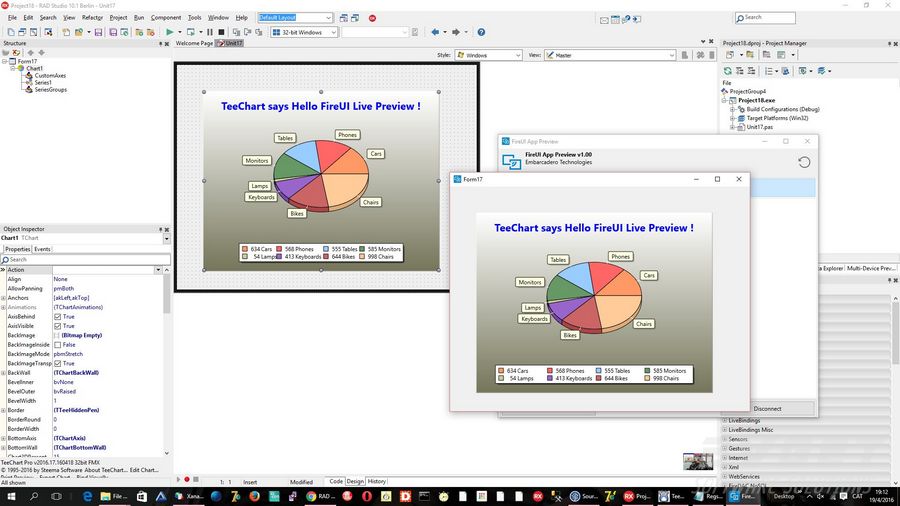
Task: Click the Move Up arrow in Structure panel
Action: [x=30, y=52]
